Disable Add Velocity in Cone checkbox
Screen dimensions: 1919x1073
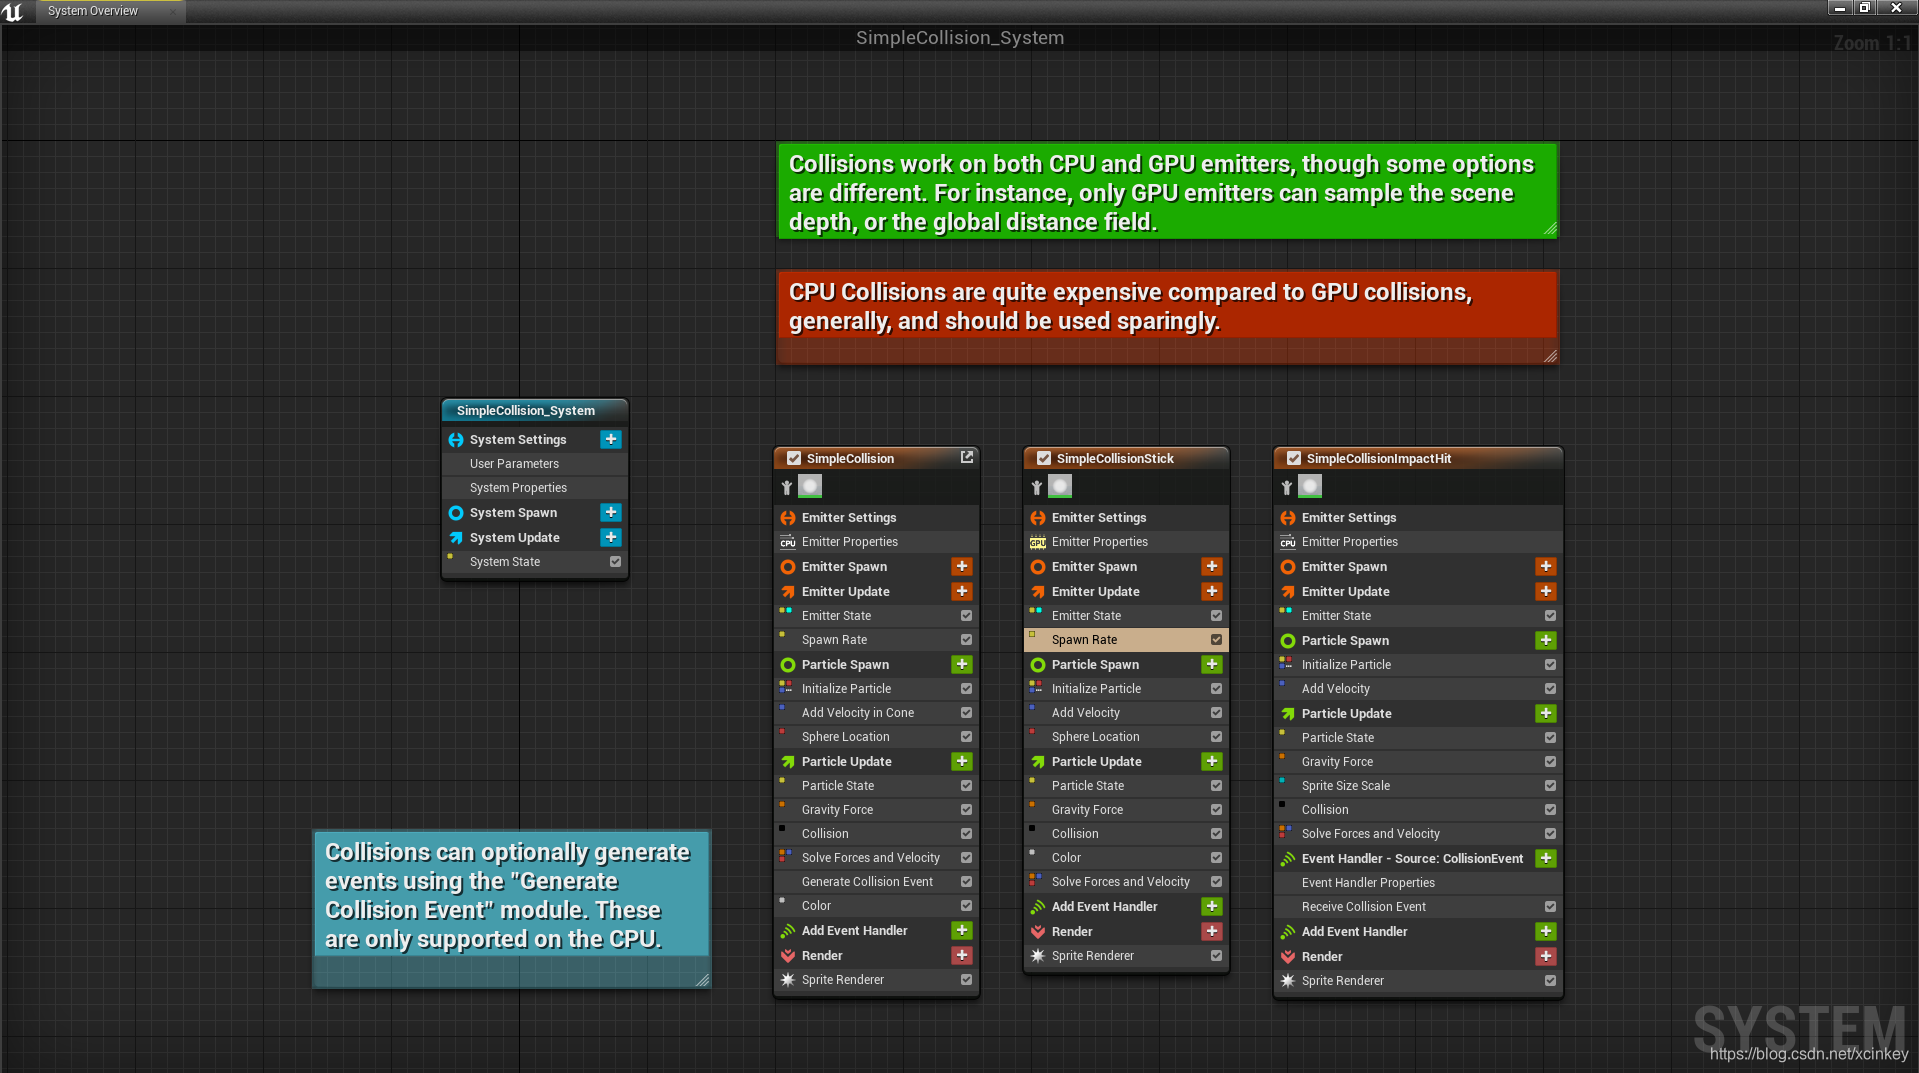[x=966, y=712]
